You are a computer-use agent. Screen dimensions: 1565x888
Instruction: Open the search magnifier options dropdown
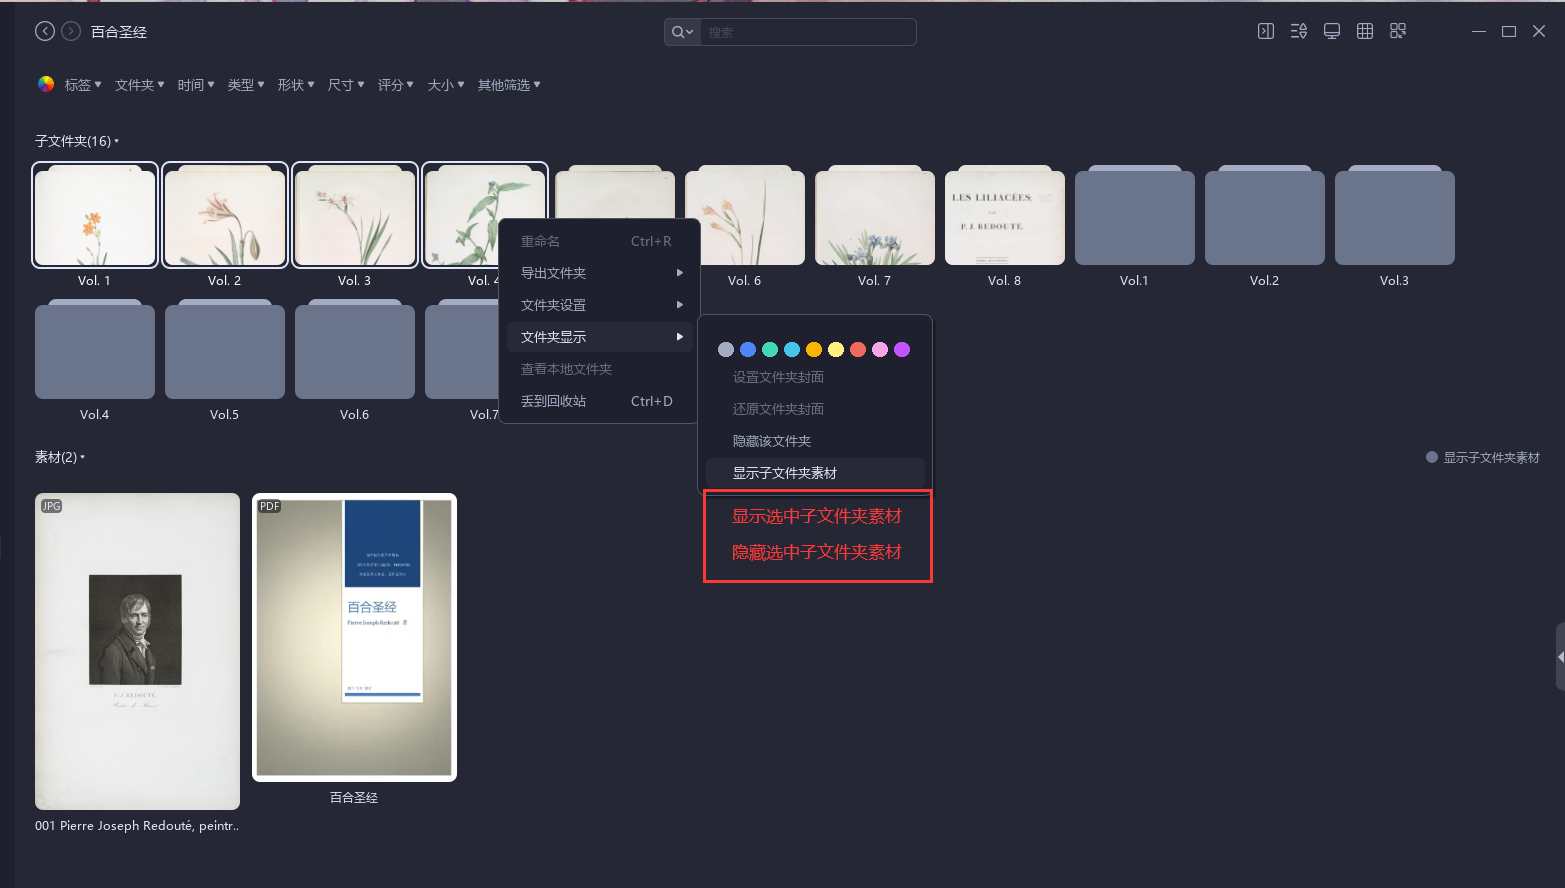682,32
